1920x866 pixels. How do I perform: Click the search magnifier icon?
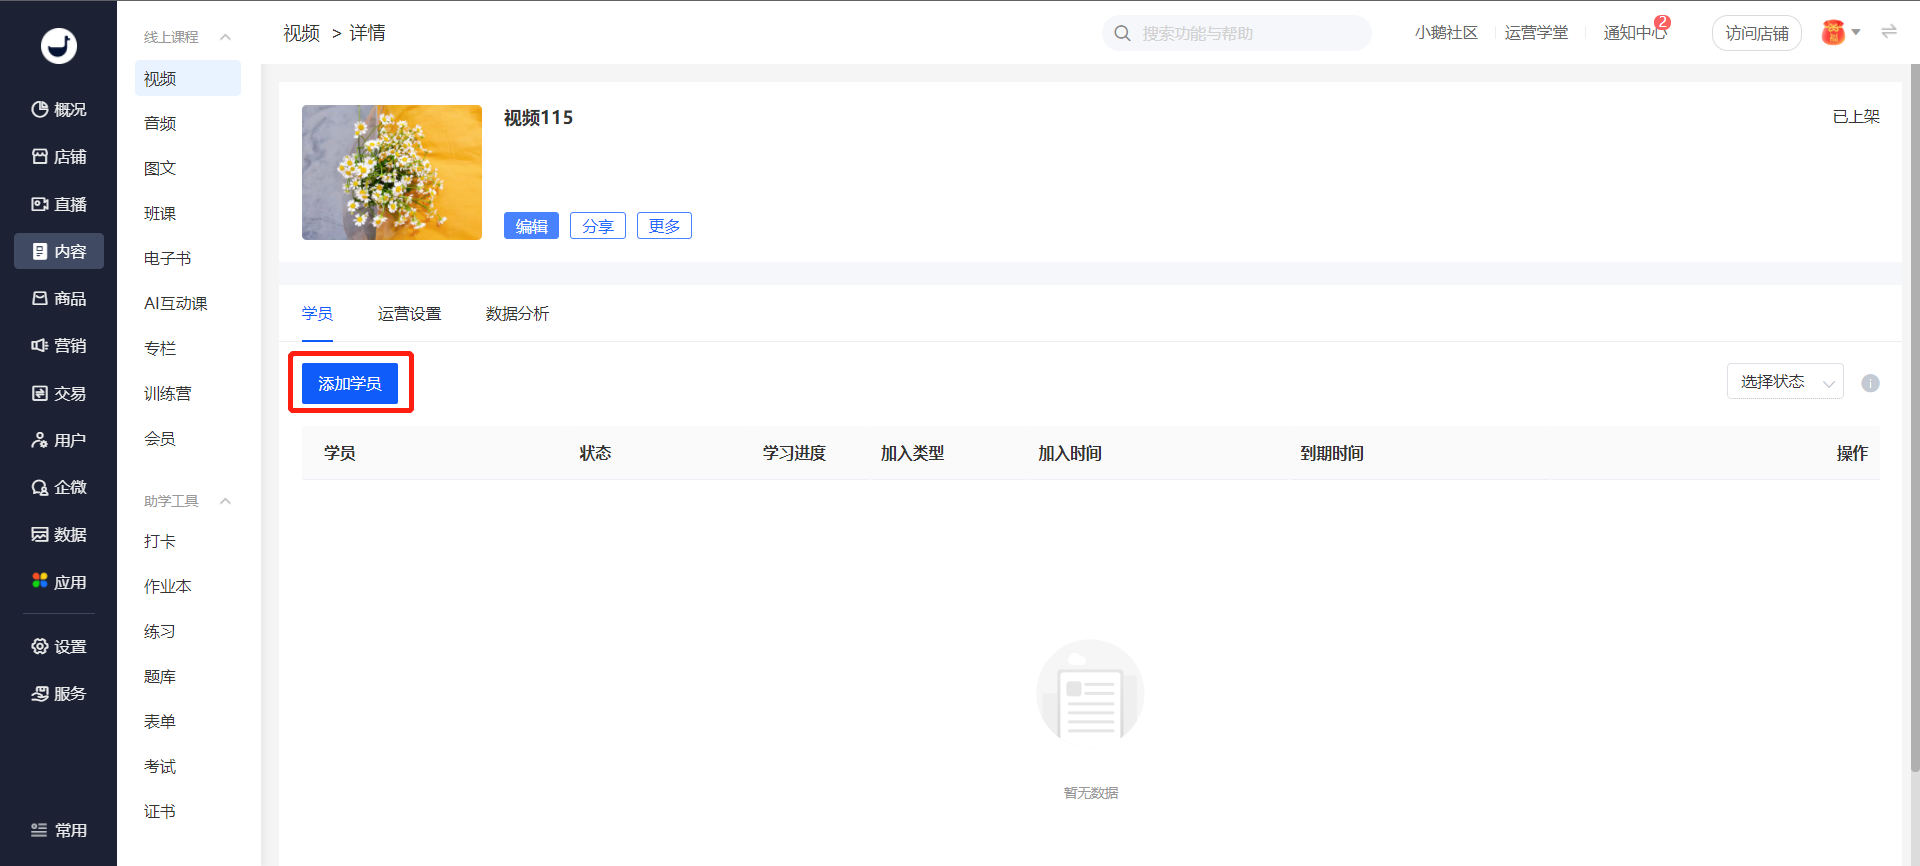(1122, 33)
